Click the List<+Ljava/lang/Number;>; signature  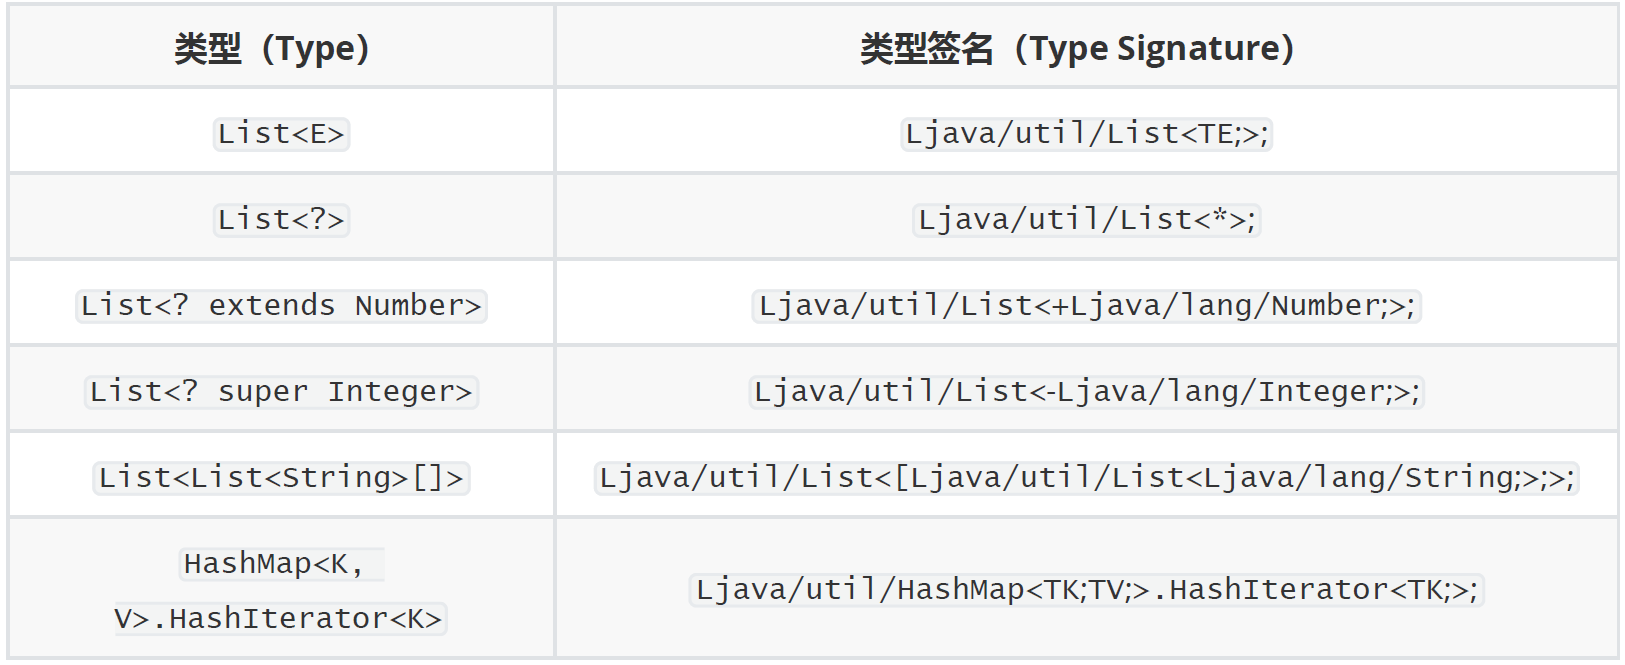[1086, 306]
